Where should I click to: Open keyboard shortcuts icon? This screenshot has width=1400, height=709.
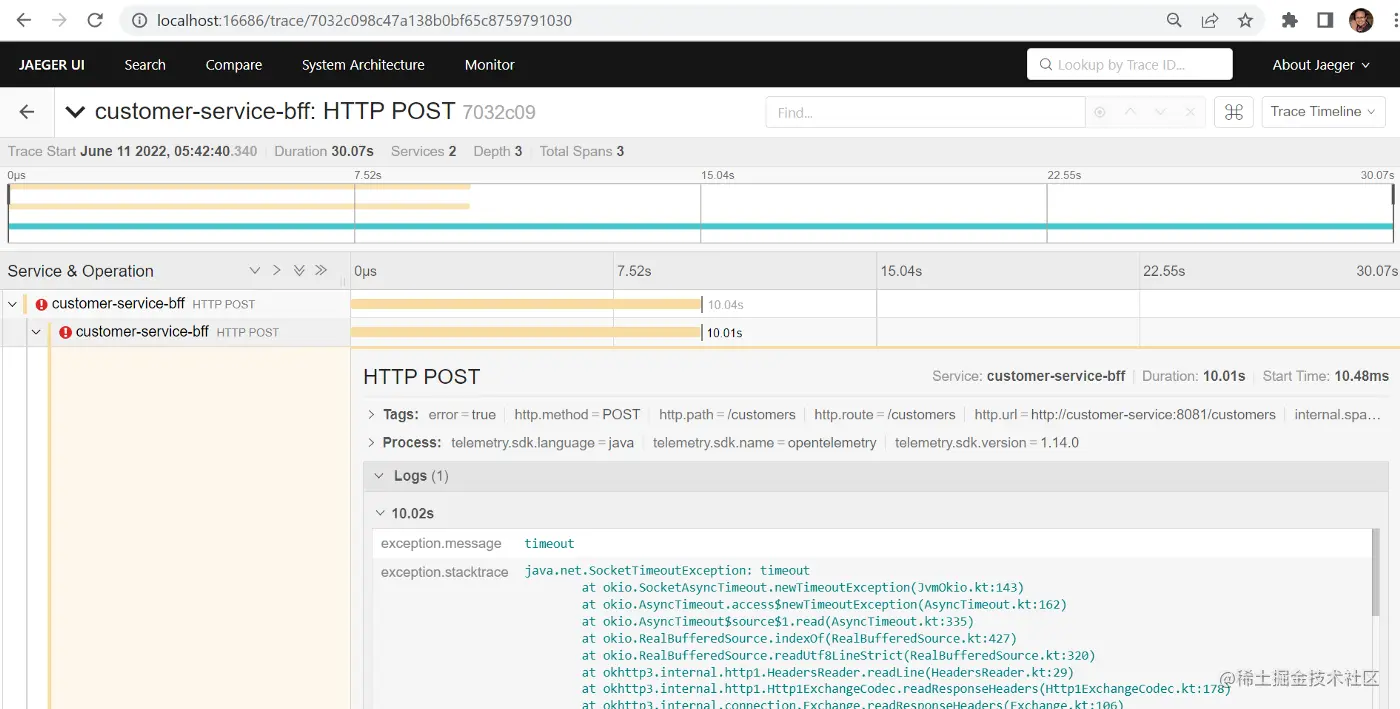coord(1234,112)
